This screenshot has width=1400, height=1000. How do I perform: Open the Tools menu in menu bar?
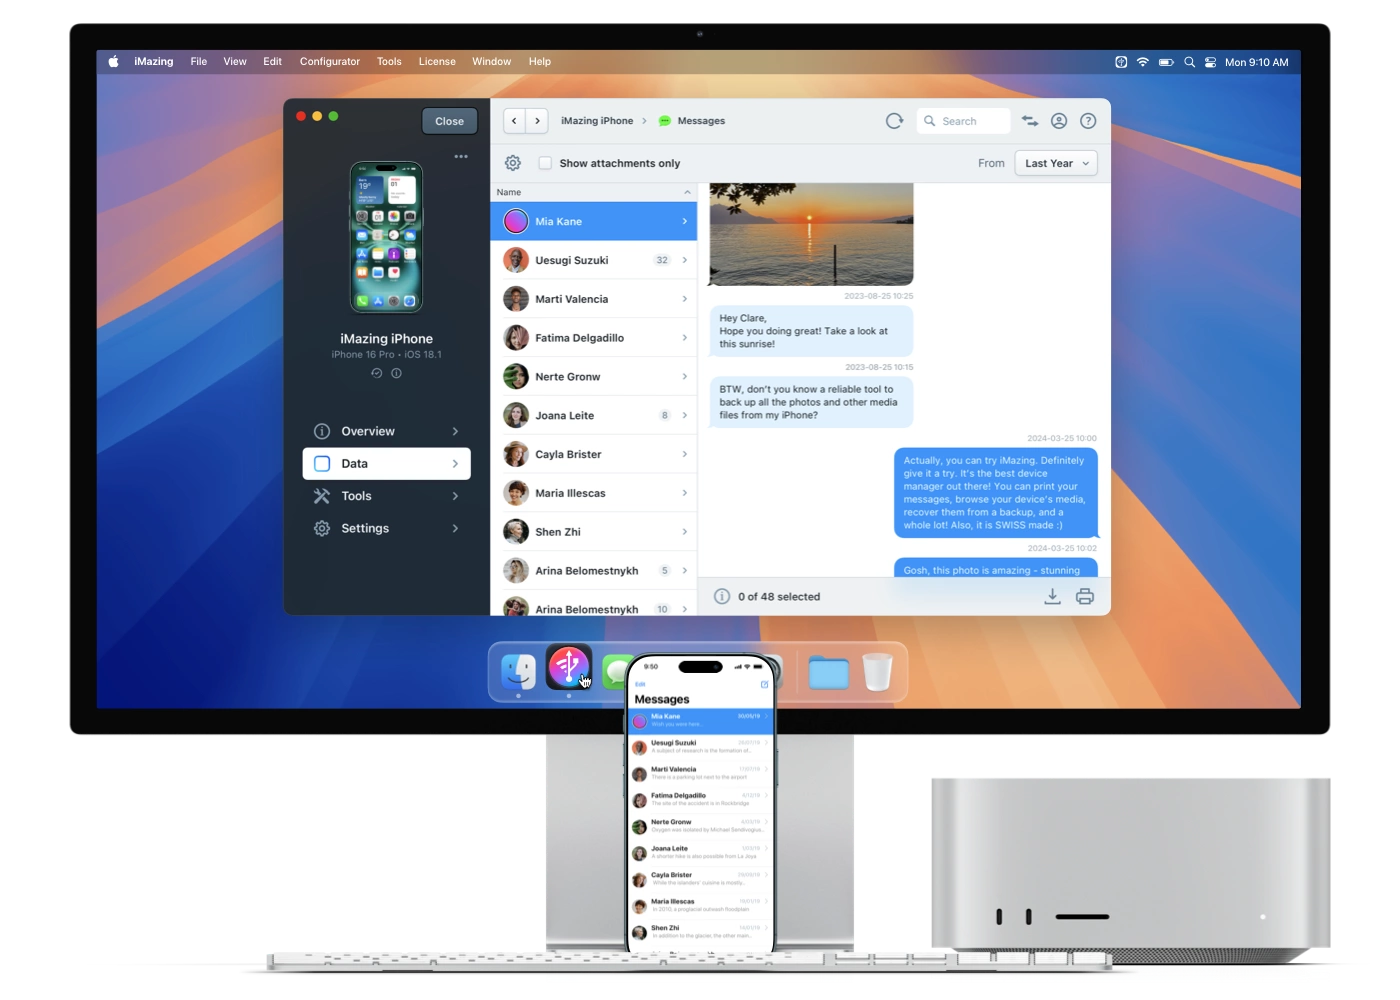pyautogui.click(x=389, y=62)
